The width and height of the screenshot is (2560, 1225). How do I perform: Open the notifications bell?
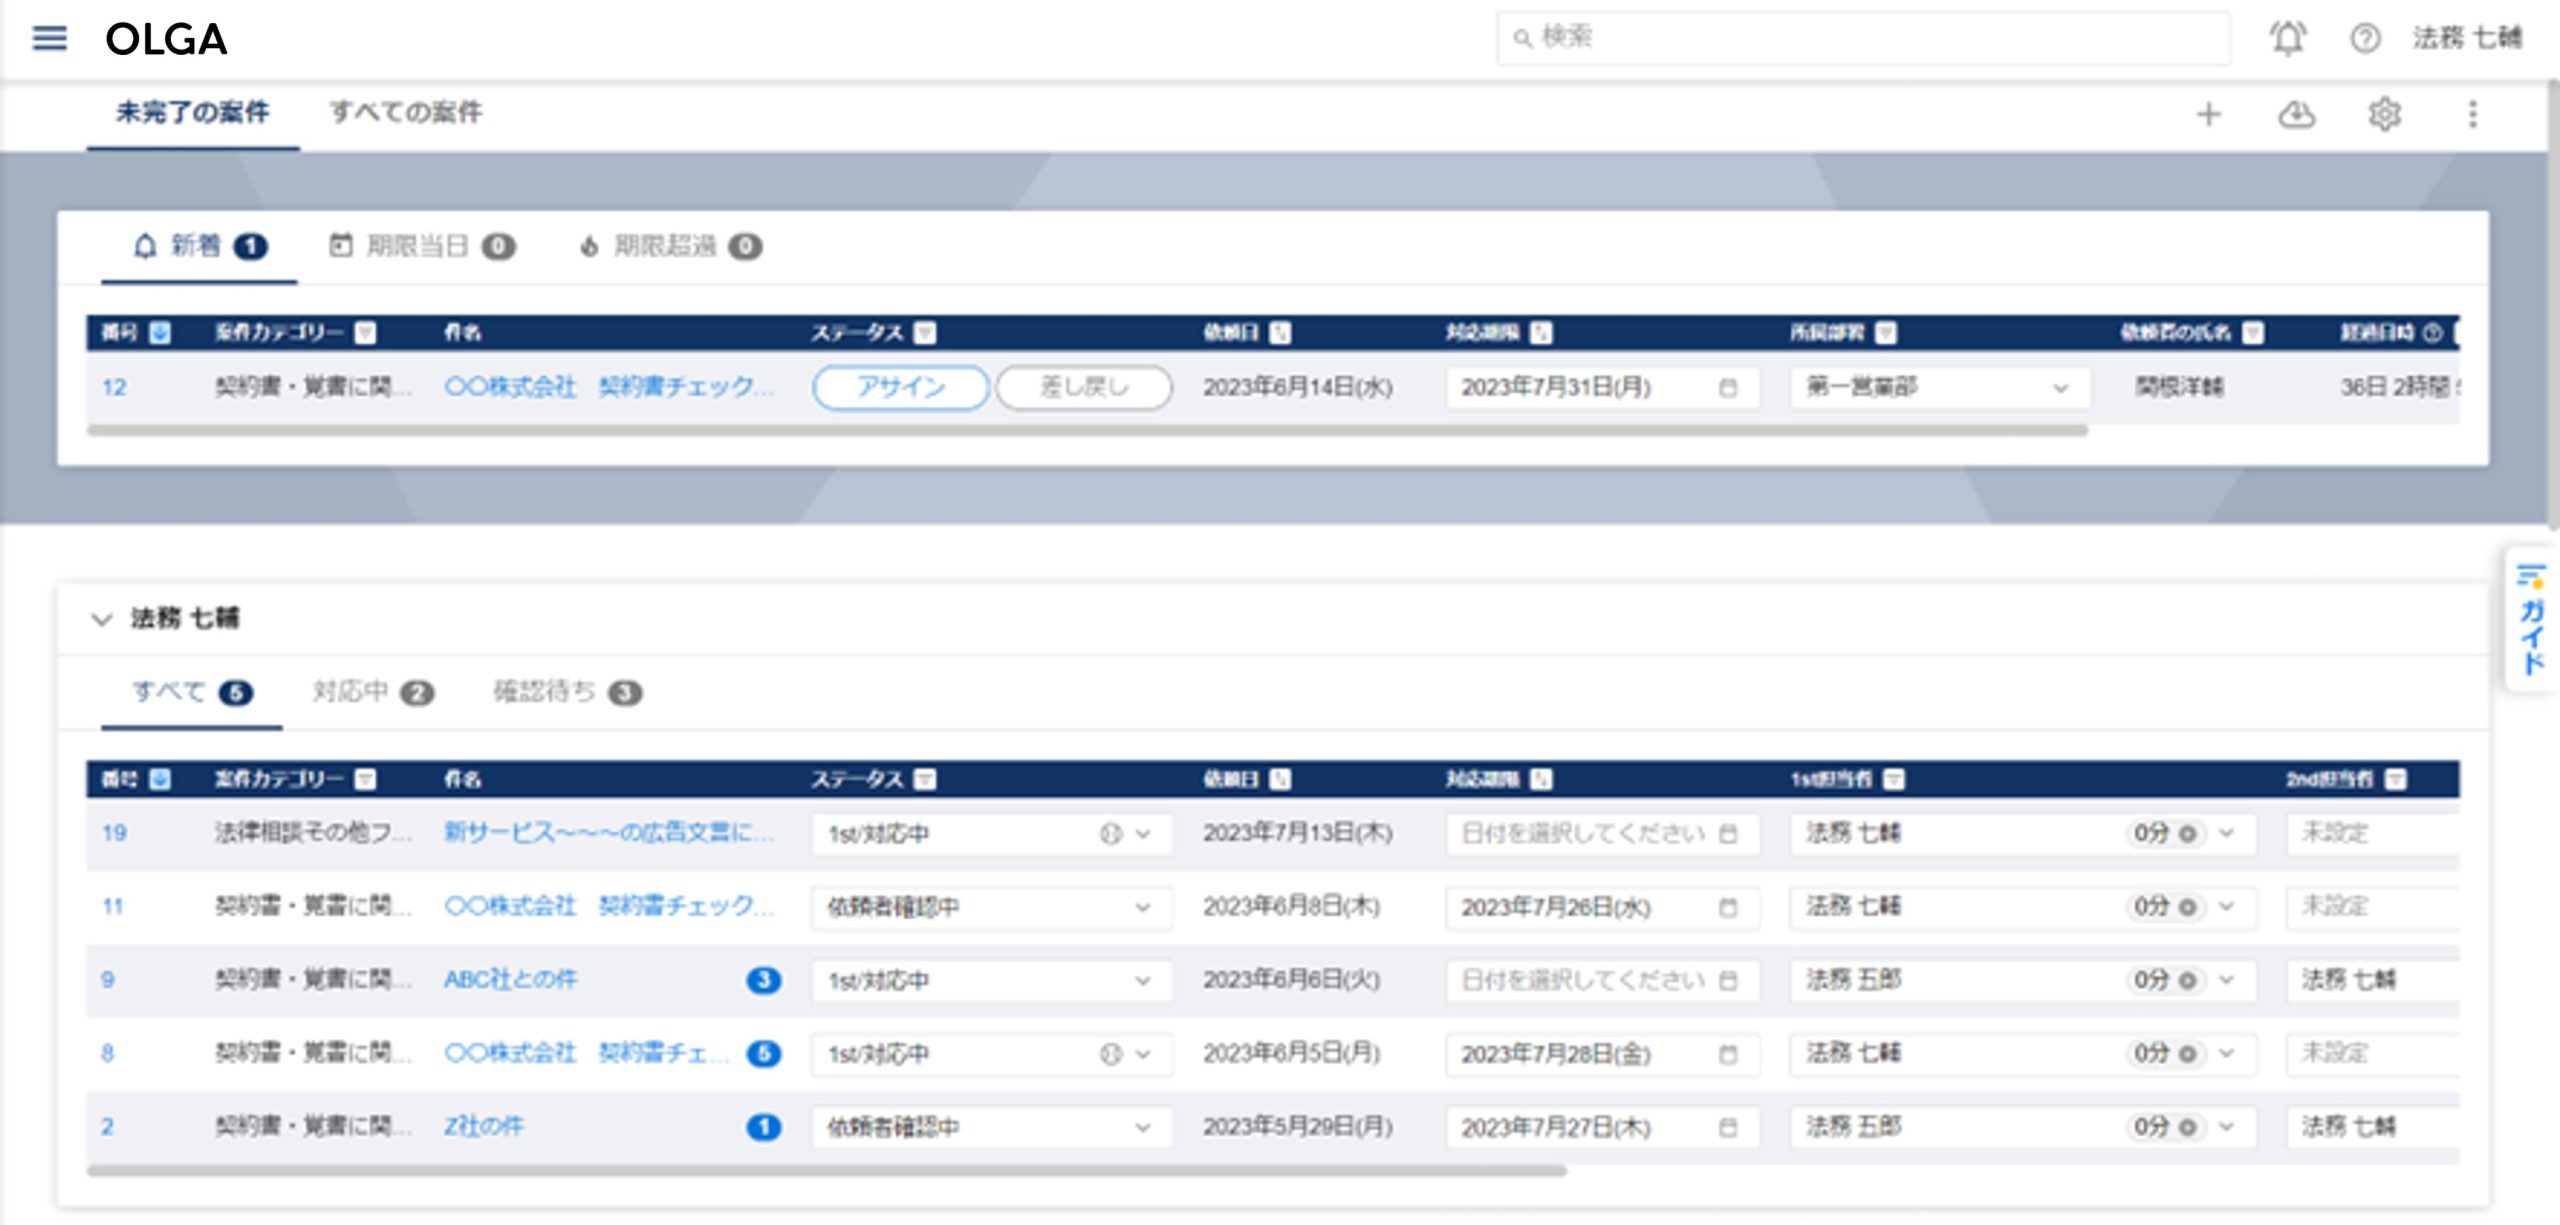click(2288, 38)
